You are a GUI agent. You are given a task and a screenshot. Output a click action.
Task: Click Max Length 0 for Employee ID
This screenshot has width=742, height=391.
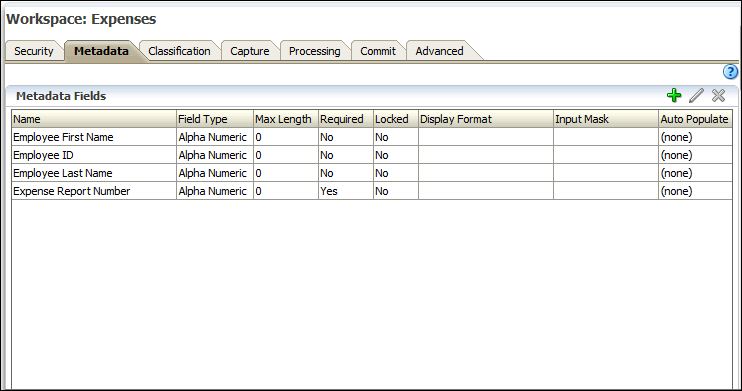(258, 155)
